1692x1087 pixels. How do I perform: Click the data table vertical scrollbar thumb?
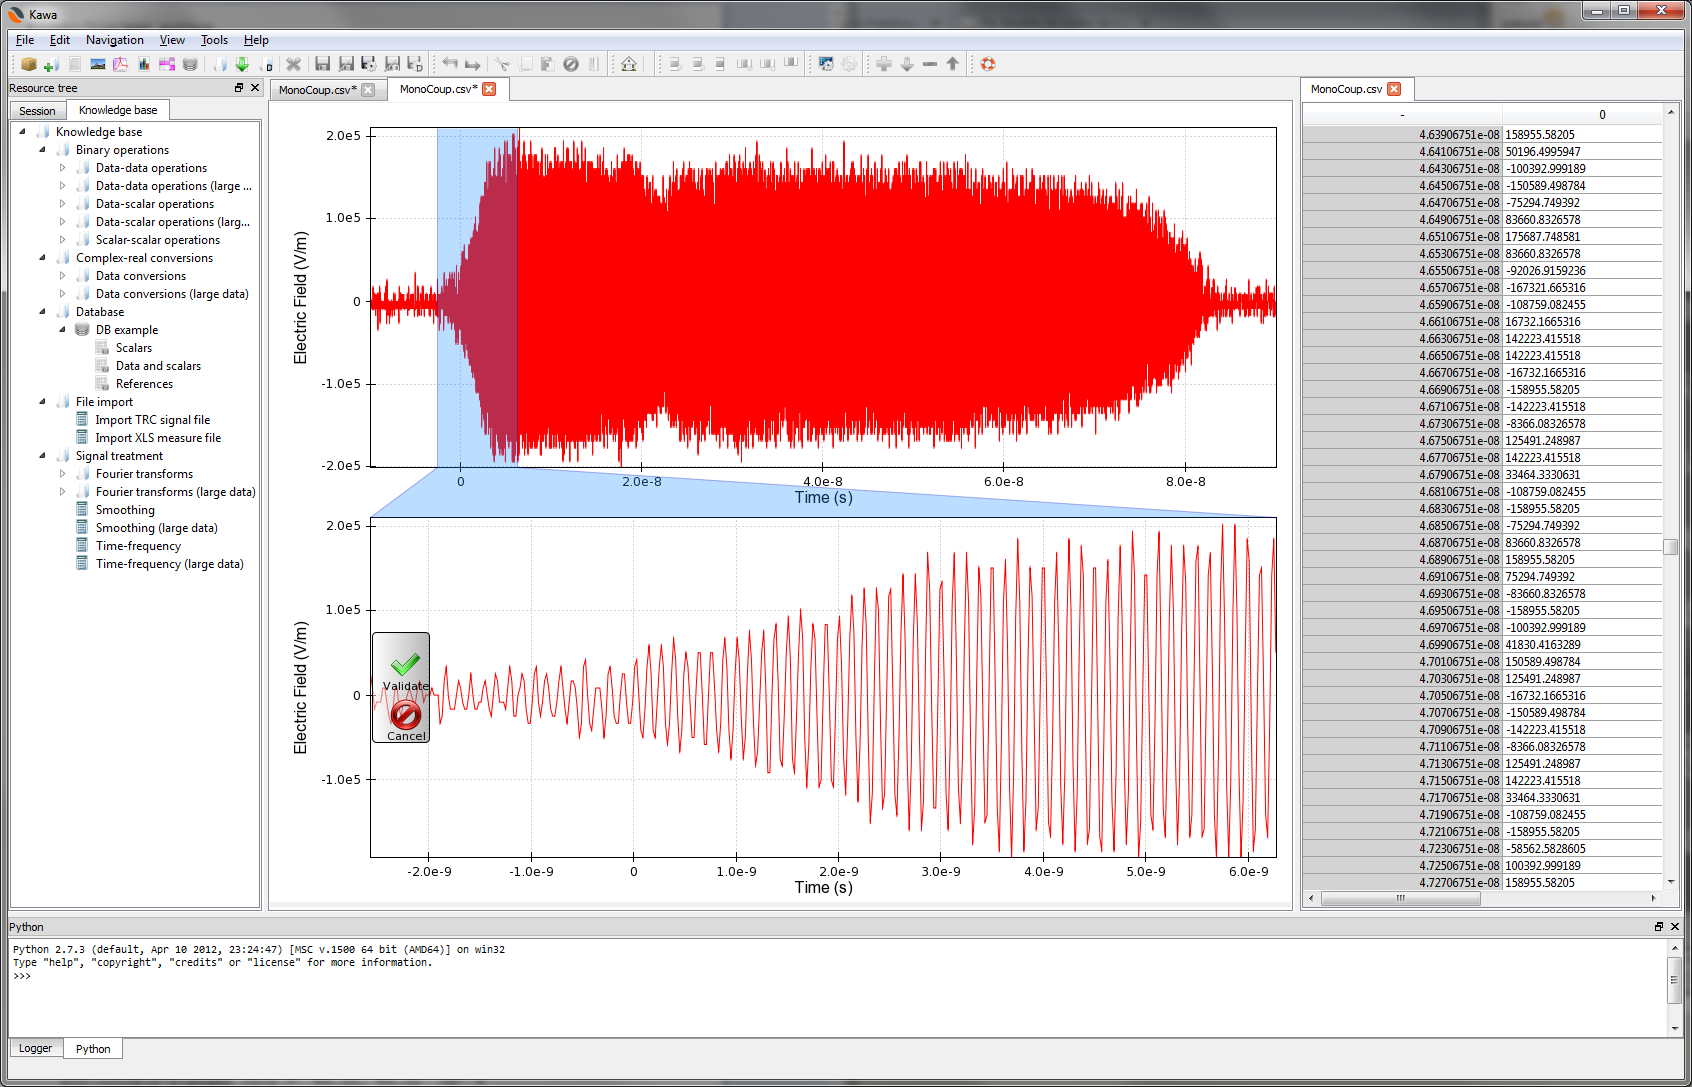coord(1670,546)
